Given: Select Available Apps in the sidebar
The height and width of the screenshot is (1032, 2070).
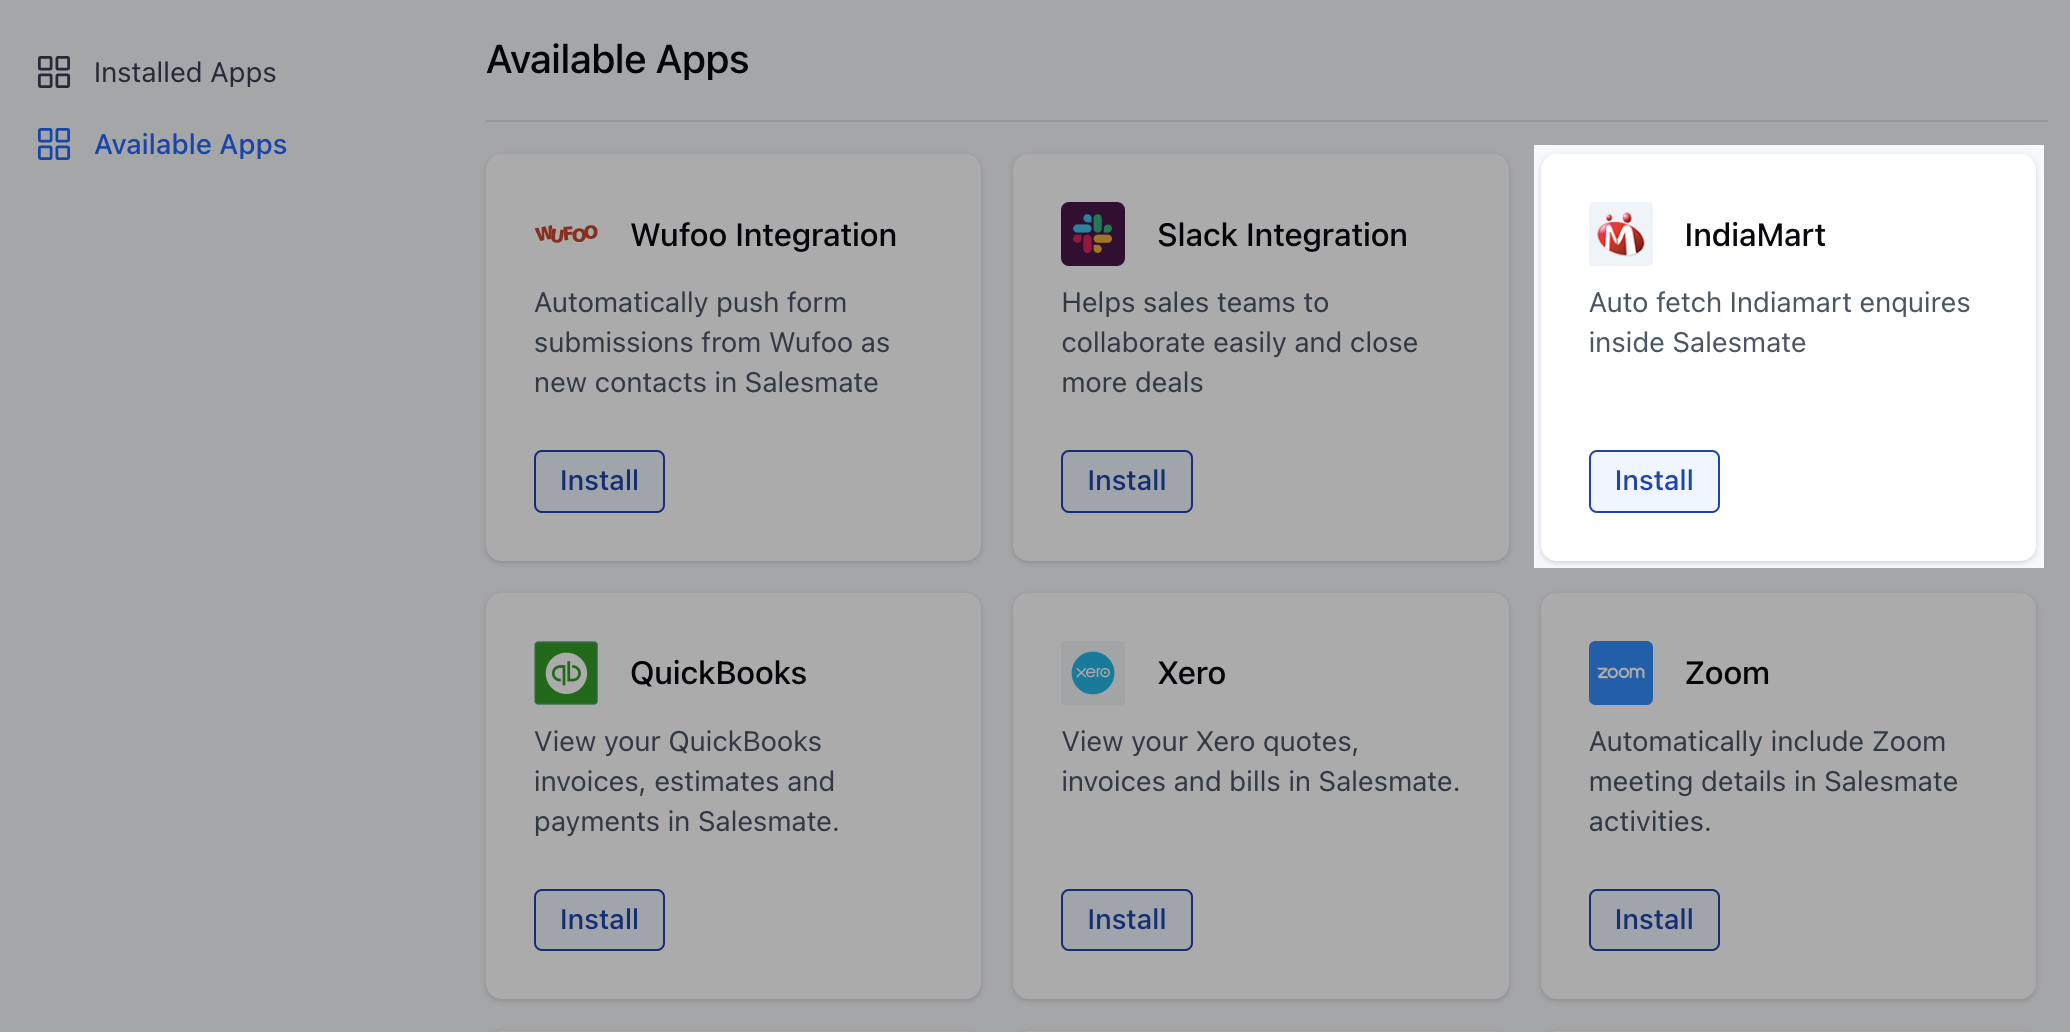Looking at the screenshot, I should pyautogui.click(x=190, y=144).
